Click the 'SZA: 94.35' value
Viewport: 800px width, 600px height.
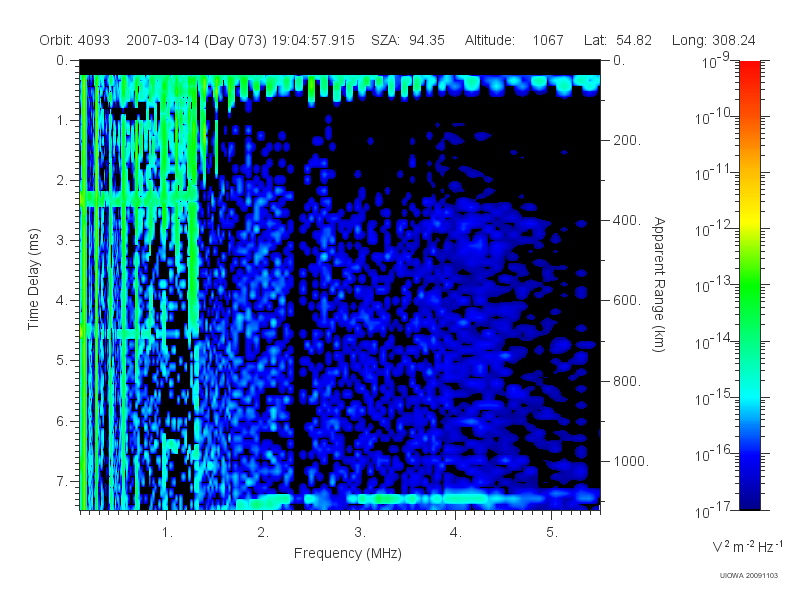click(x=408, y=40)
